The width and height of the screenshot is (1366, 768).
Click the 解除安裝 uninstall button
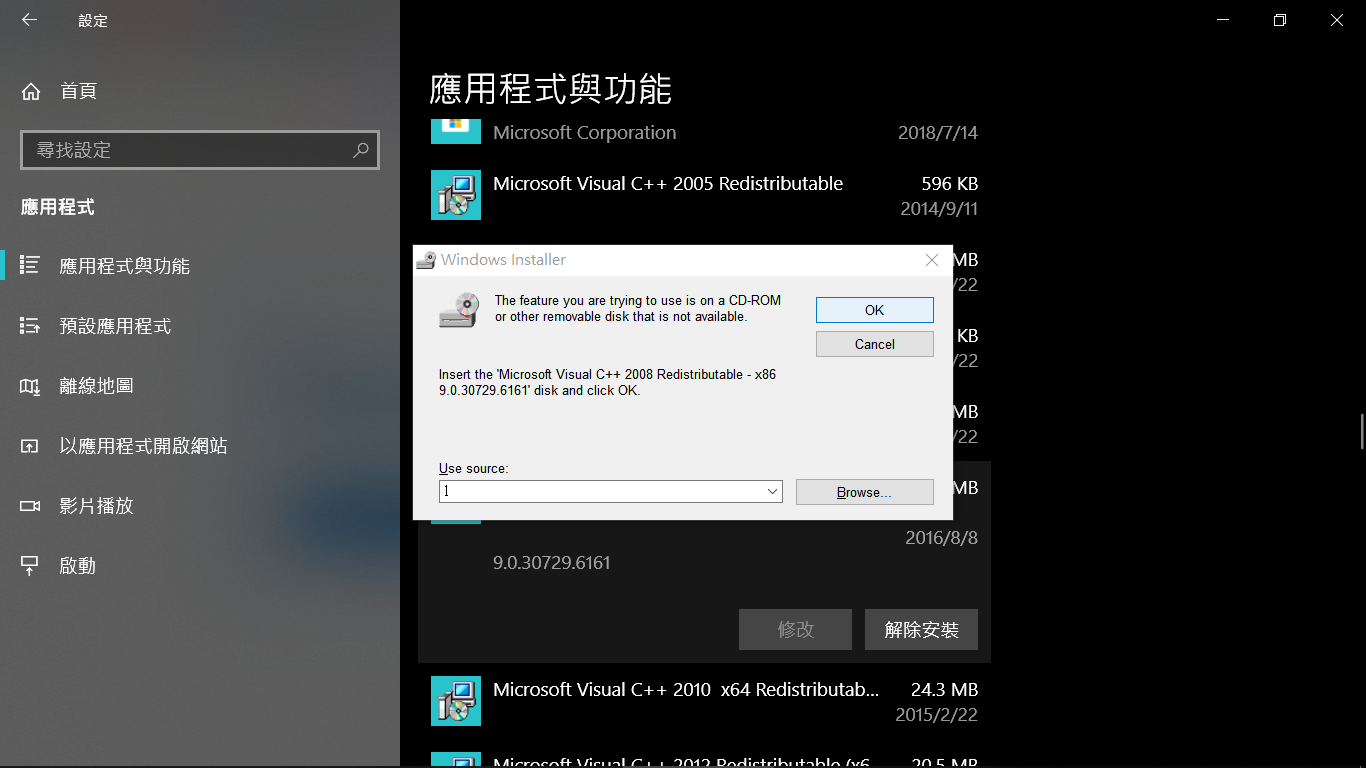tap(921, 630)
